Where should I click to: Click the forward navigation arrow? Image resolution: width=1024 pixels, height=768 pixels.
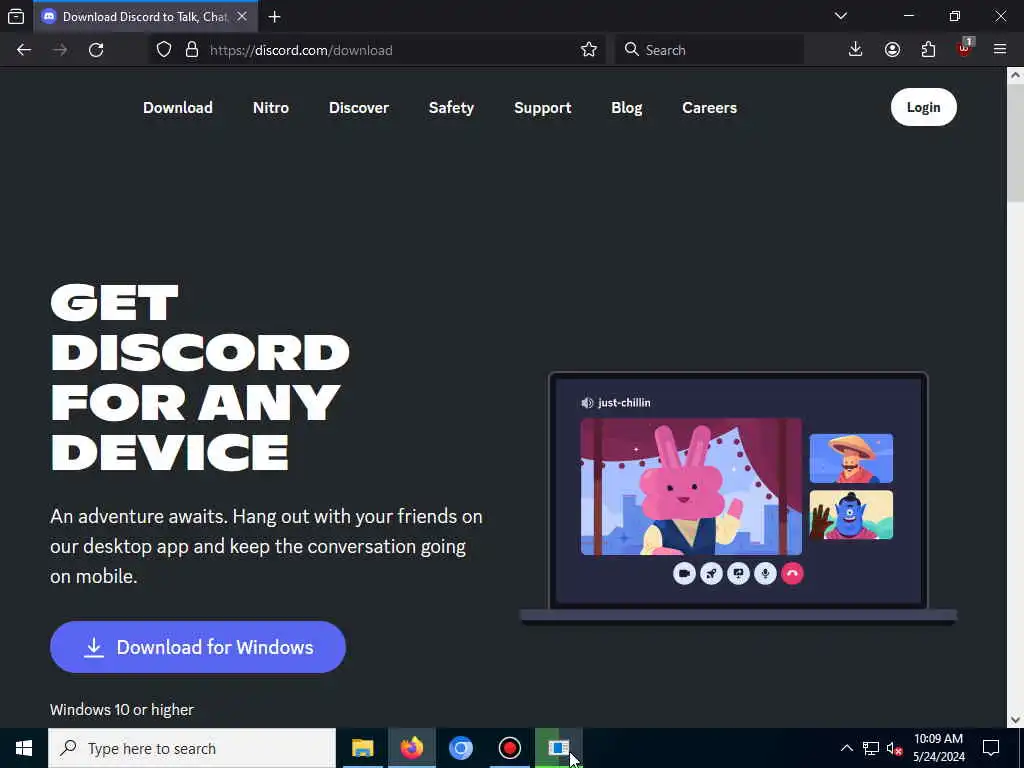tap(60, 50)
